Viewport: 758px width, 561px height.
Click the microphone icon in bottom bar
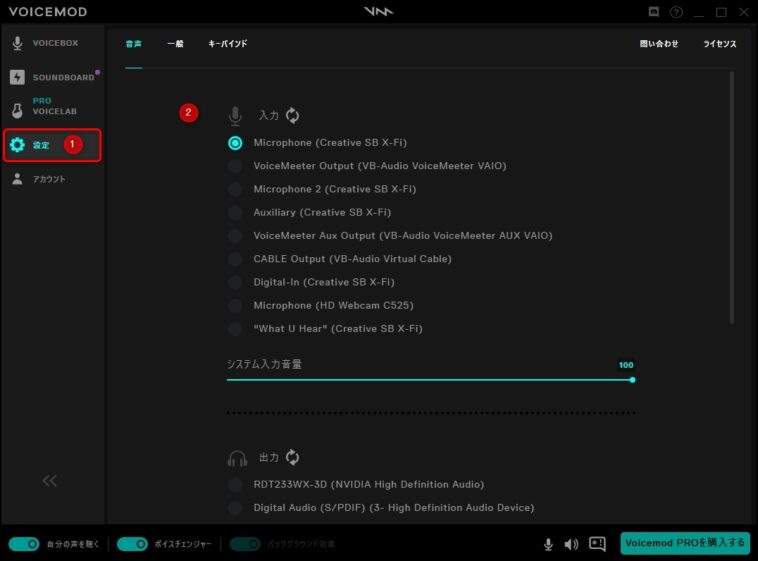[x=548, y=544]
